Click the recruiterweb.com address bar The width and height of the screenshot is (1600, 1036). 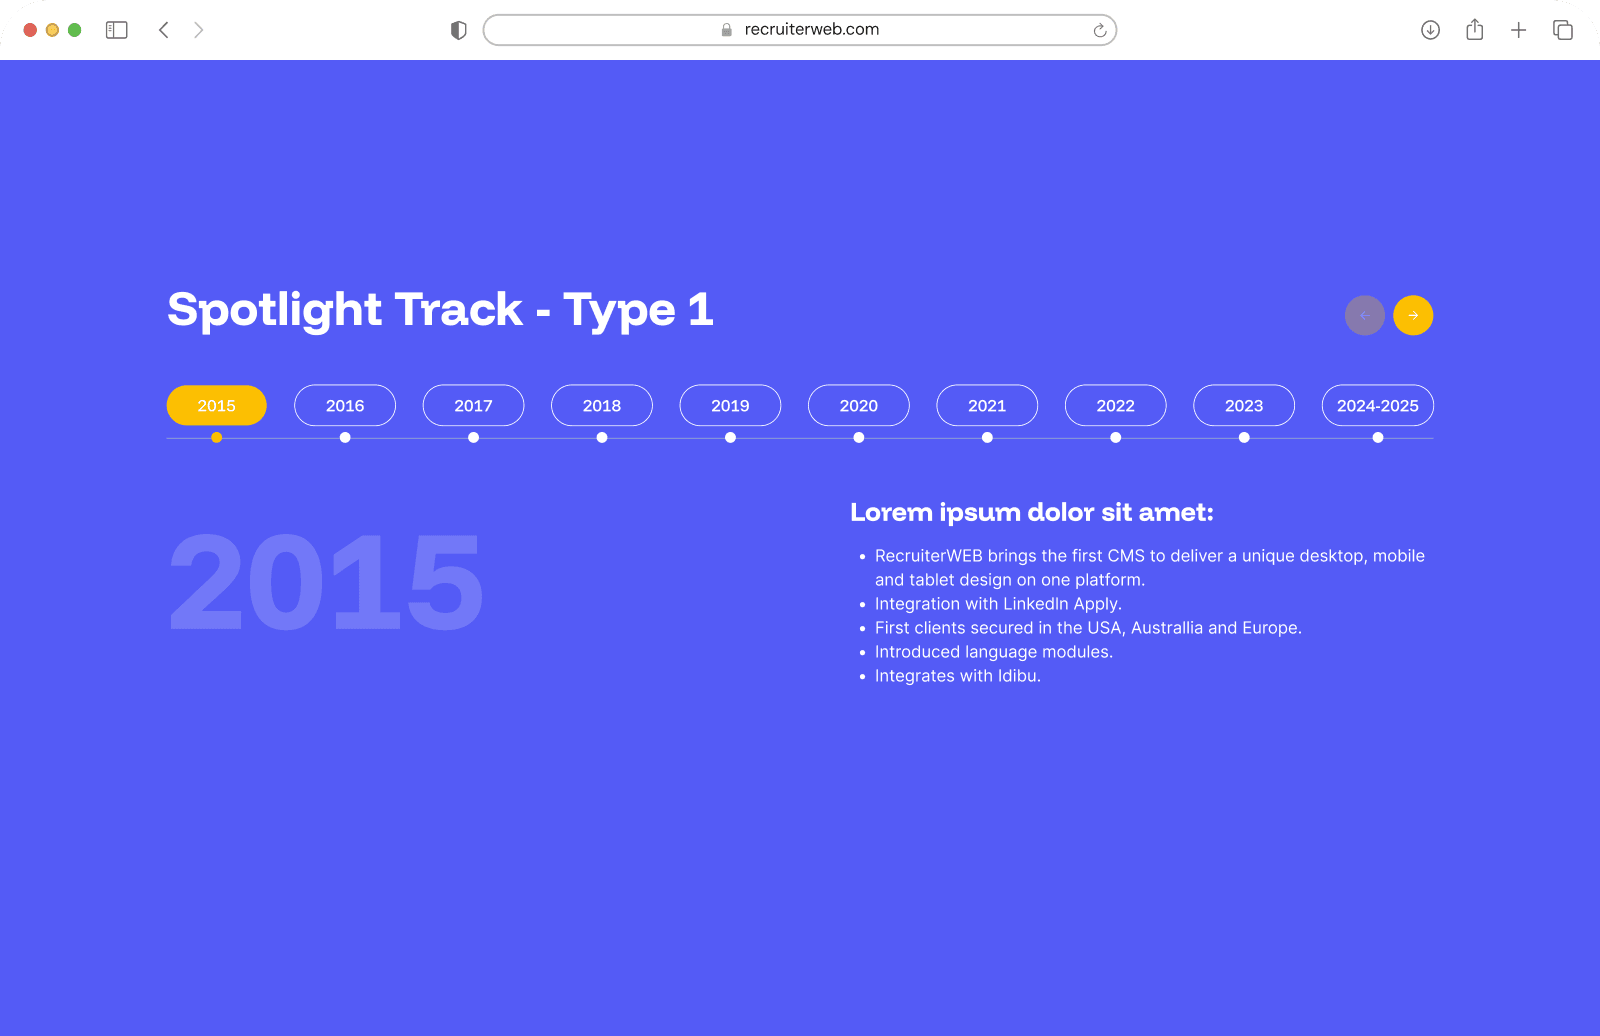[800, 30]
